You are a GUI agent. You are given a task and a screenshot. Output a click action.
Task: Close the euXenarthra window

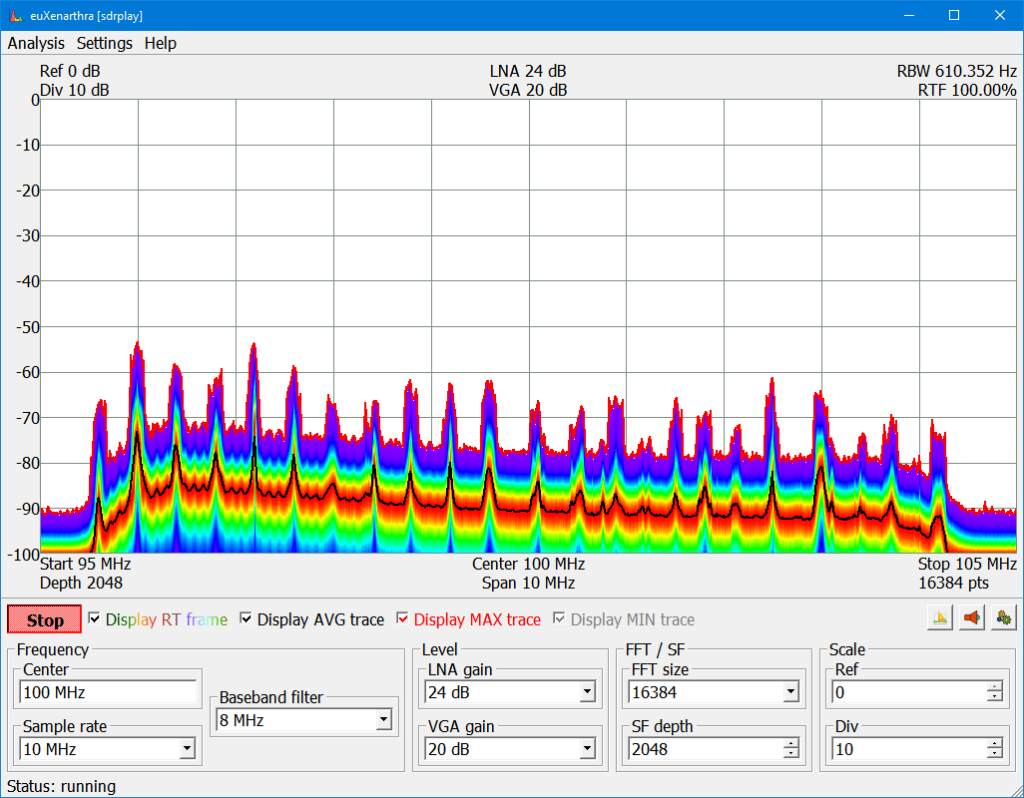coord(1000,15)
